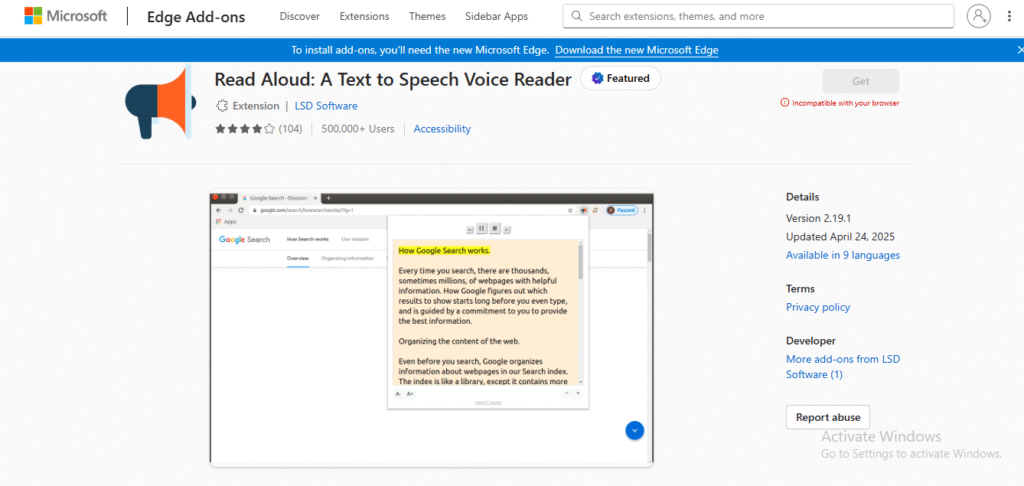Open the Discover menu

click(300, 16)
